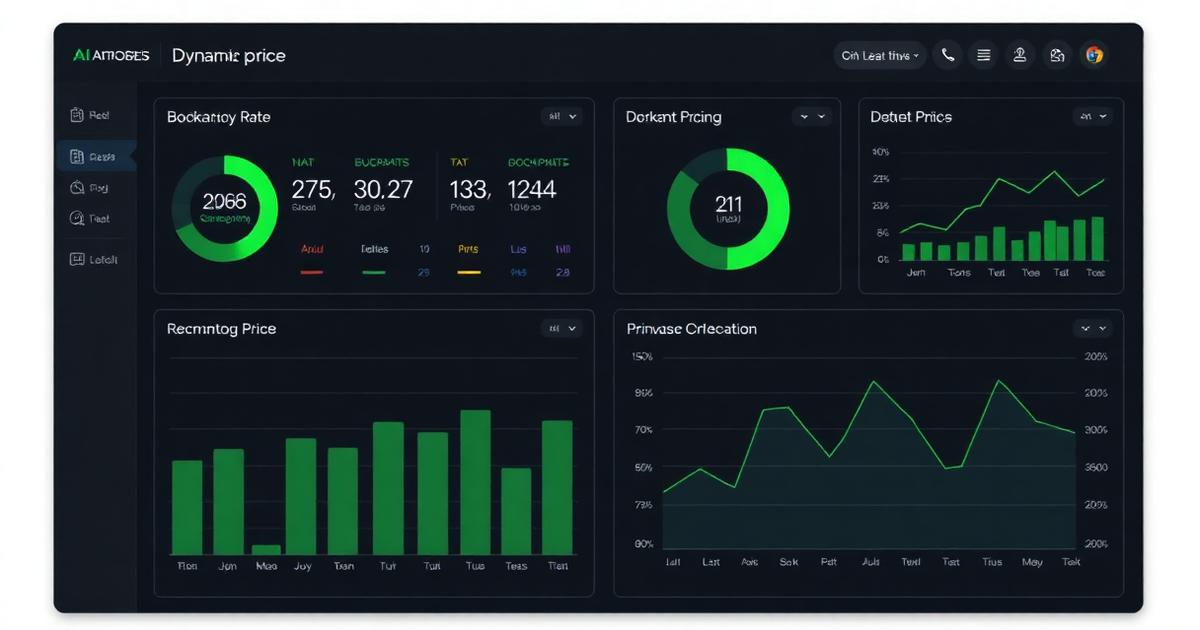The image size is (1200, 630).
Task: Click the 150% label on line chart axis
Action: point(642,356)
